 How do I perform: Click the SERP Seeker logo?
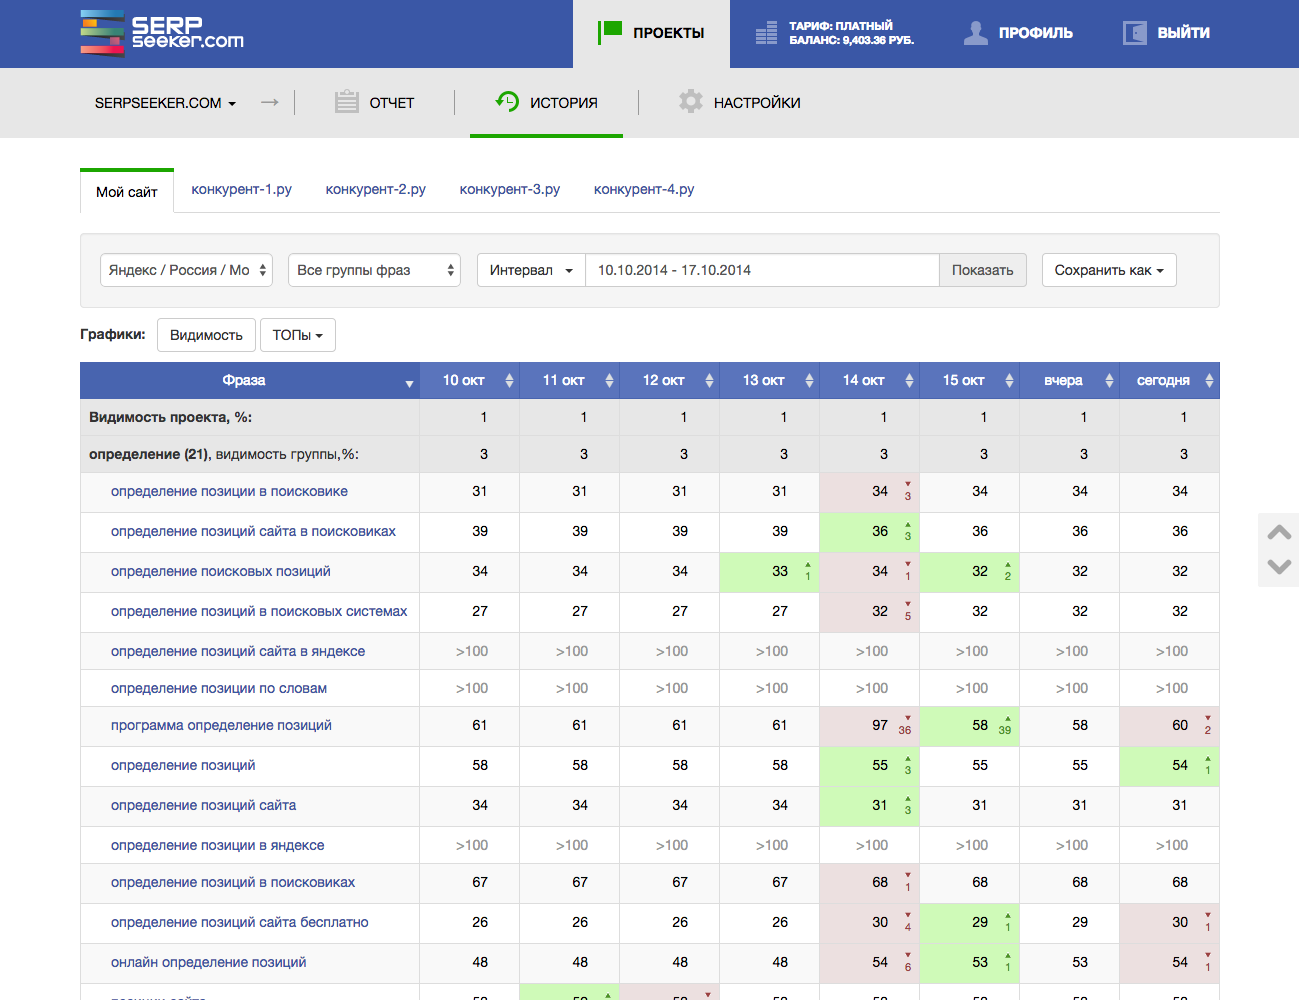162,33
